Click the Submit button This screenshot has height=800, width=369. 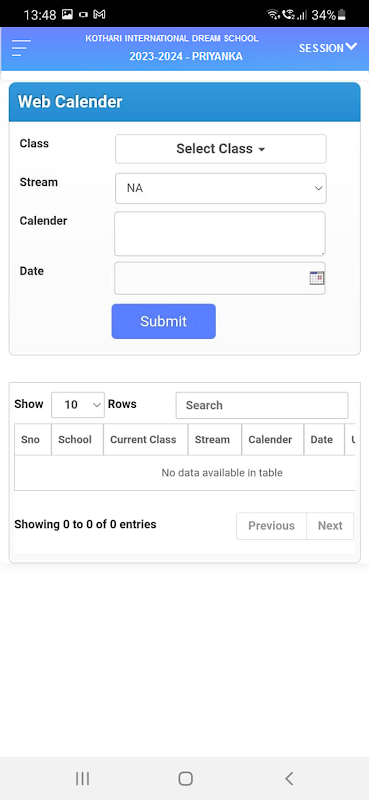(163, 321)
